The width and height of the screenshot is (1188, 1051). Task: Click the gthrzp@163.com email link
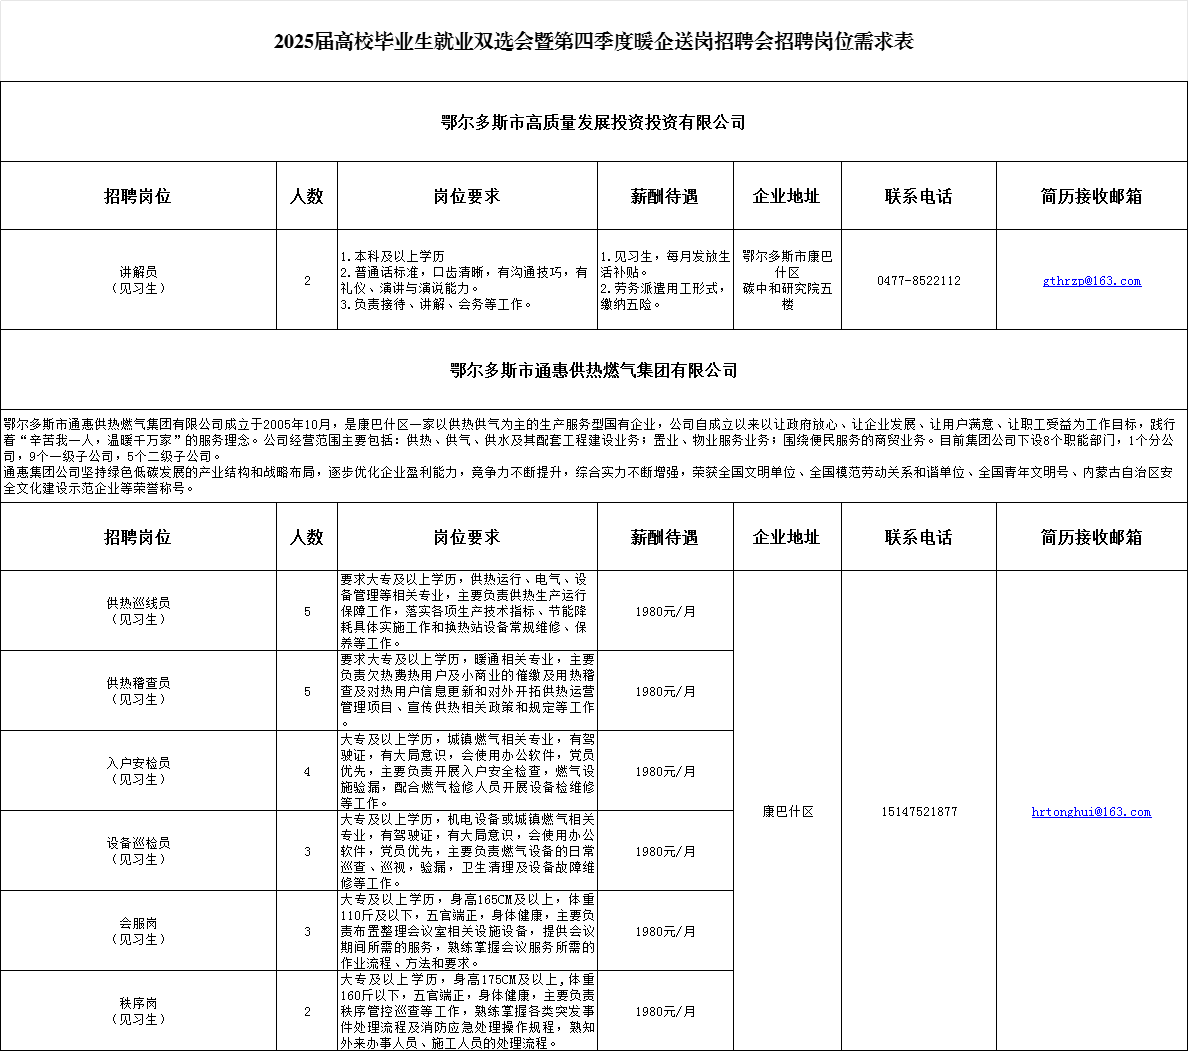point(1091,281)
